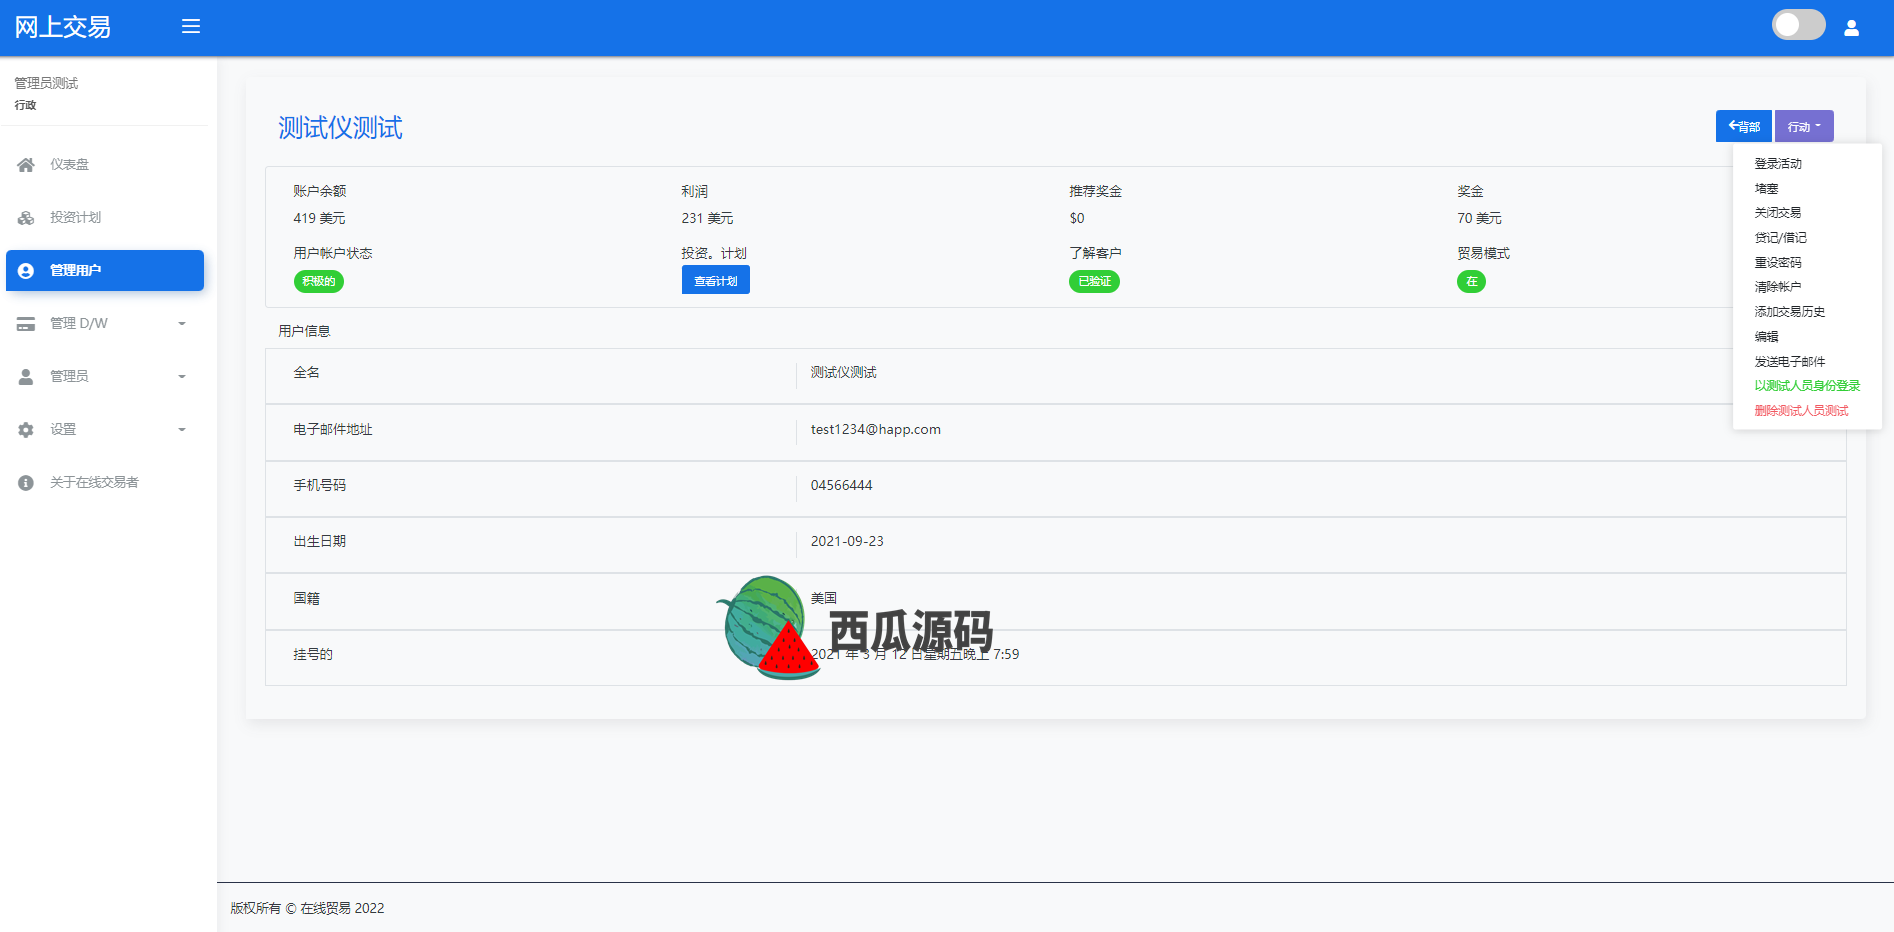Select 管理用户 in the sidebar

tap(105, 271)
